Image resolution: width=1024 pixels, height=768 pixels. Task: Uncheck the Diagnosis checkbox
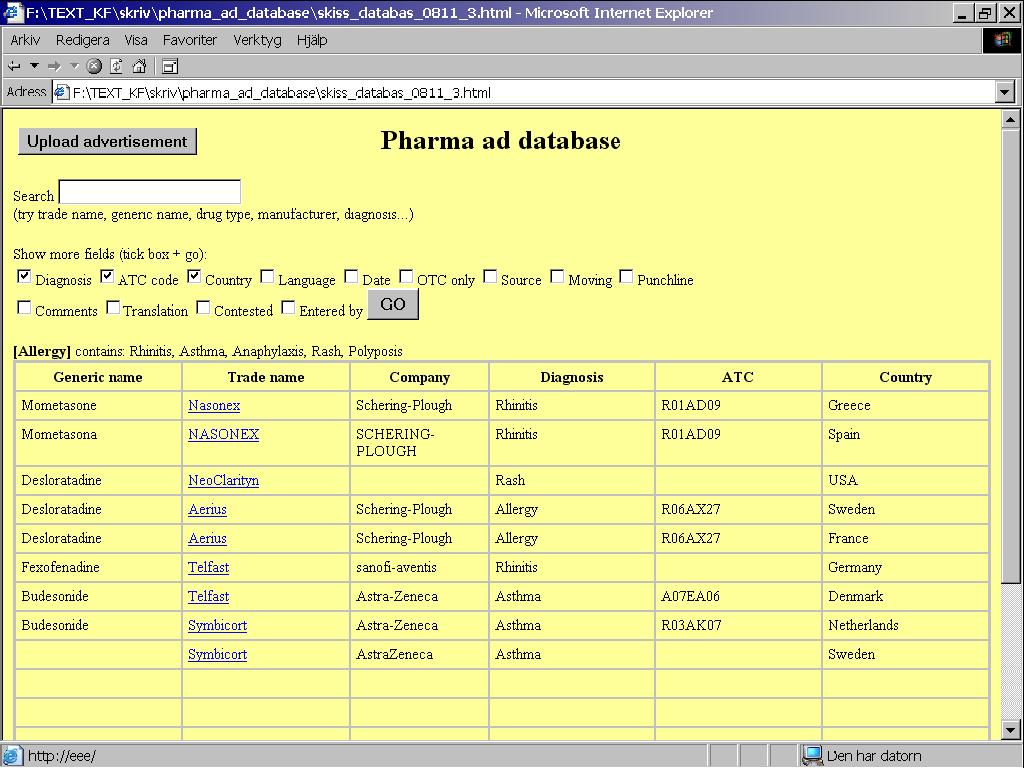click(x=24, y=276)
